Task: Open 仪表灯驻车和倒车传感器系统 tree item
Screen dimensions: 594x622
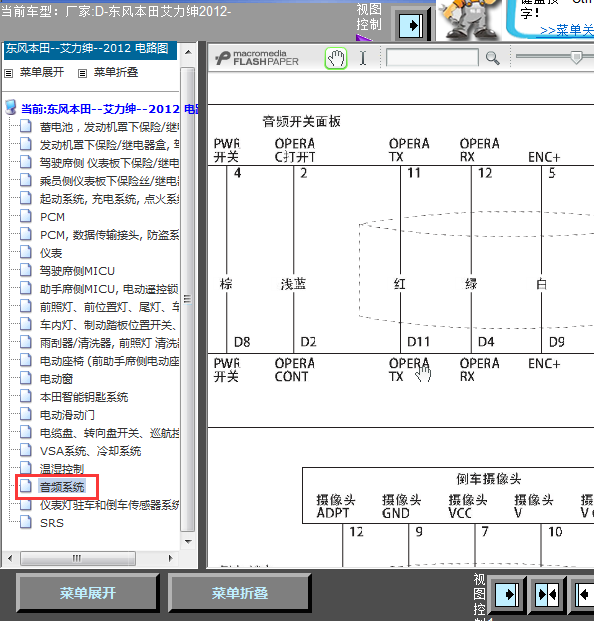Action: point(109,505)
